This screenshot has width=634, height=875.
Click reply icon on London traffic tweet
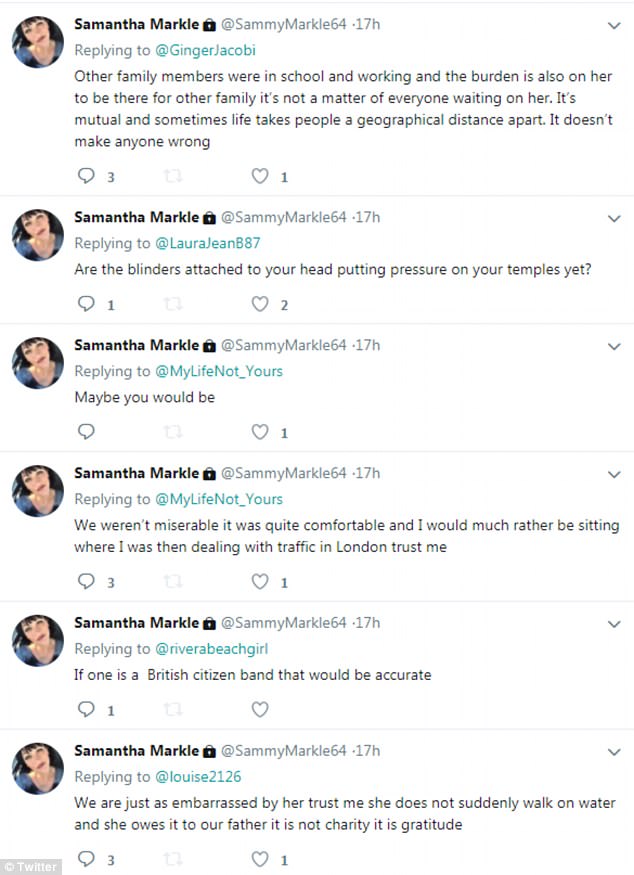coord(86,581)
